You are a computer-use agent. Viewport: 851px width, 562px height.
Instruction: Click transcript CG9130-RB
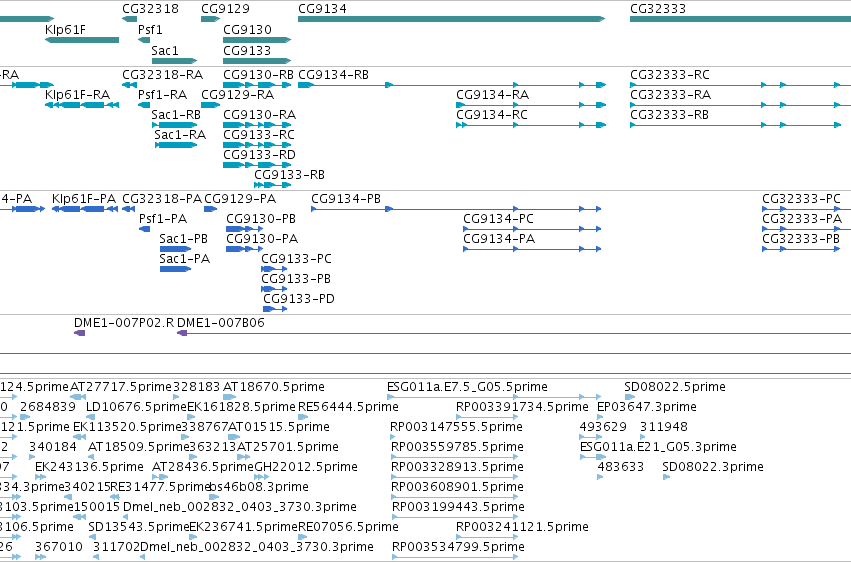click(x=257, y=85)
